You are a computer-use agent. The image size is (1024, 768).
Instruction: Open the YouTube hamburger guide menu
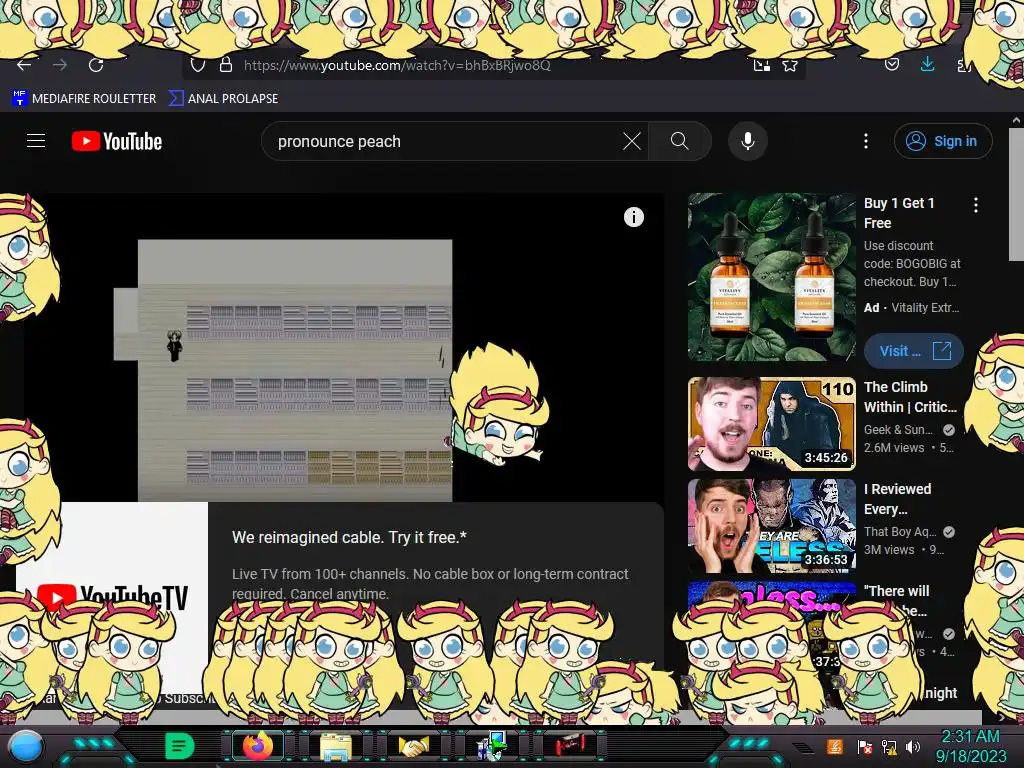[x=36, y=141]
